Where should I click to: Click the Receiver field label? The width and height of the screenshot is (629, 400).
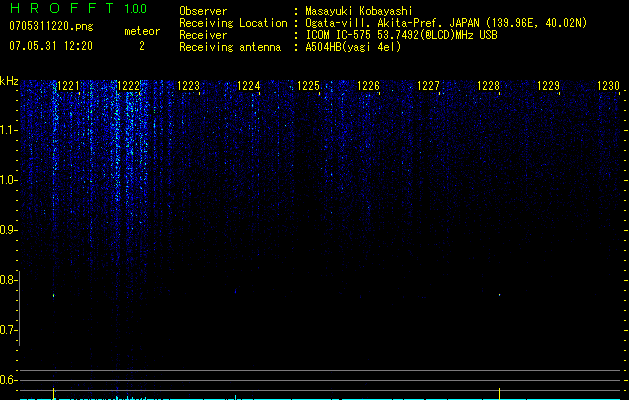tap(203, 35)
